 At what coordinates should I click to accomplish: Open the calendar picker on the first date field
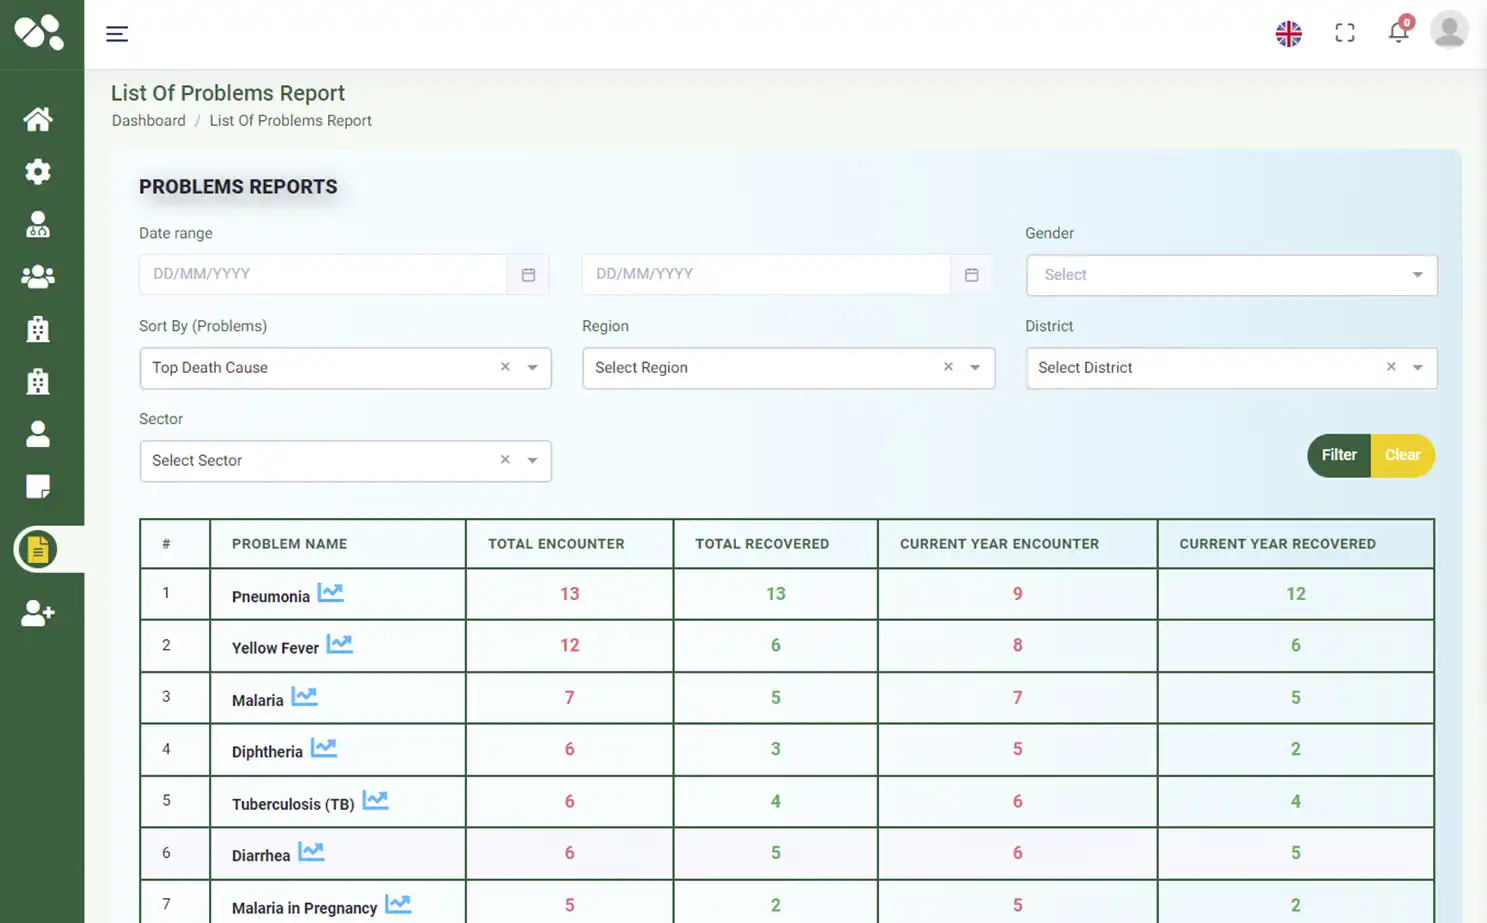pyautogui.click(x=528, y=273)
